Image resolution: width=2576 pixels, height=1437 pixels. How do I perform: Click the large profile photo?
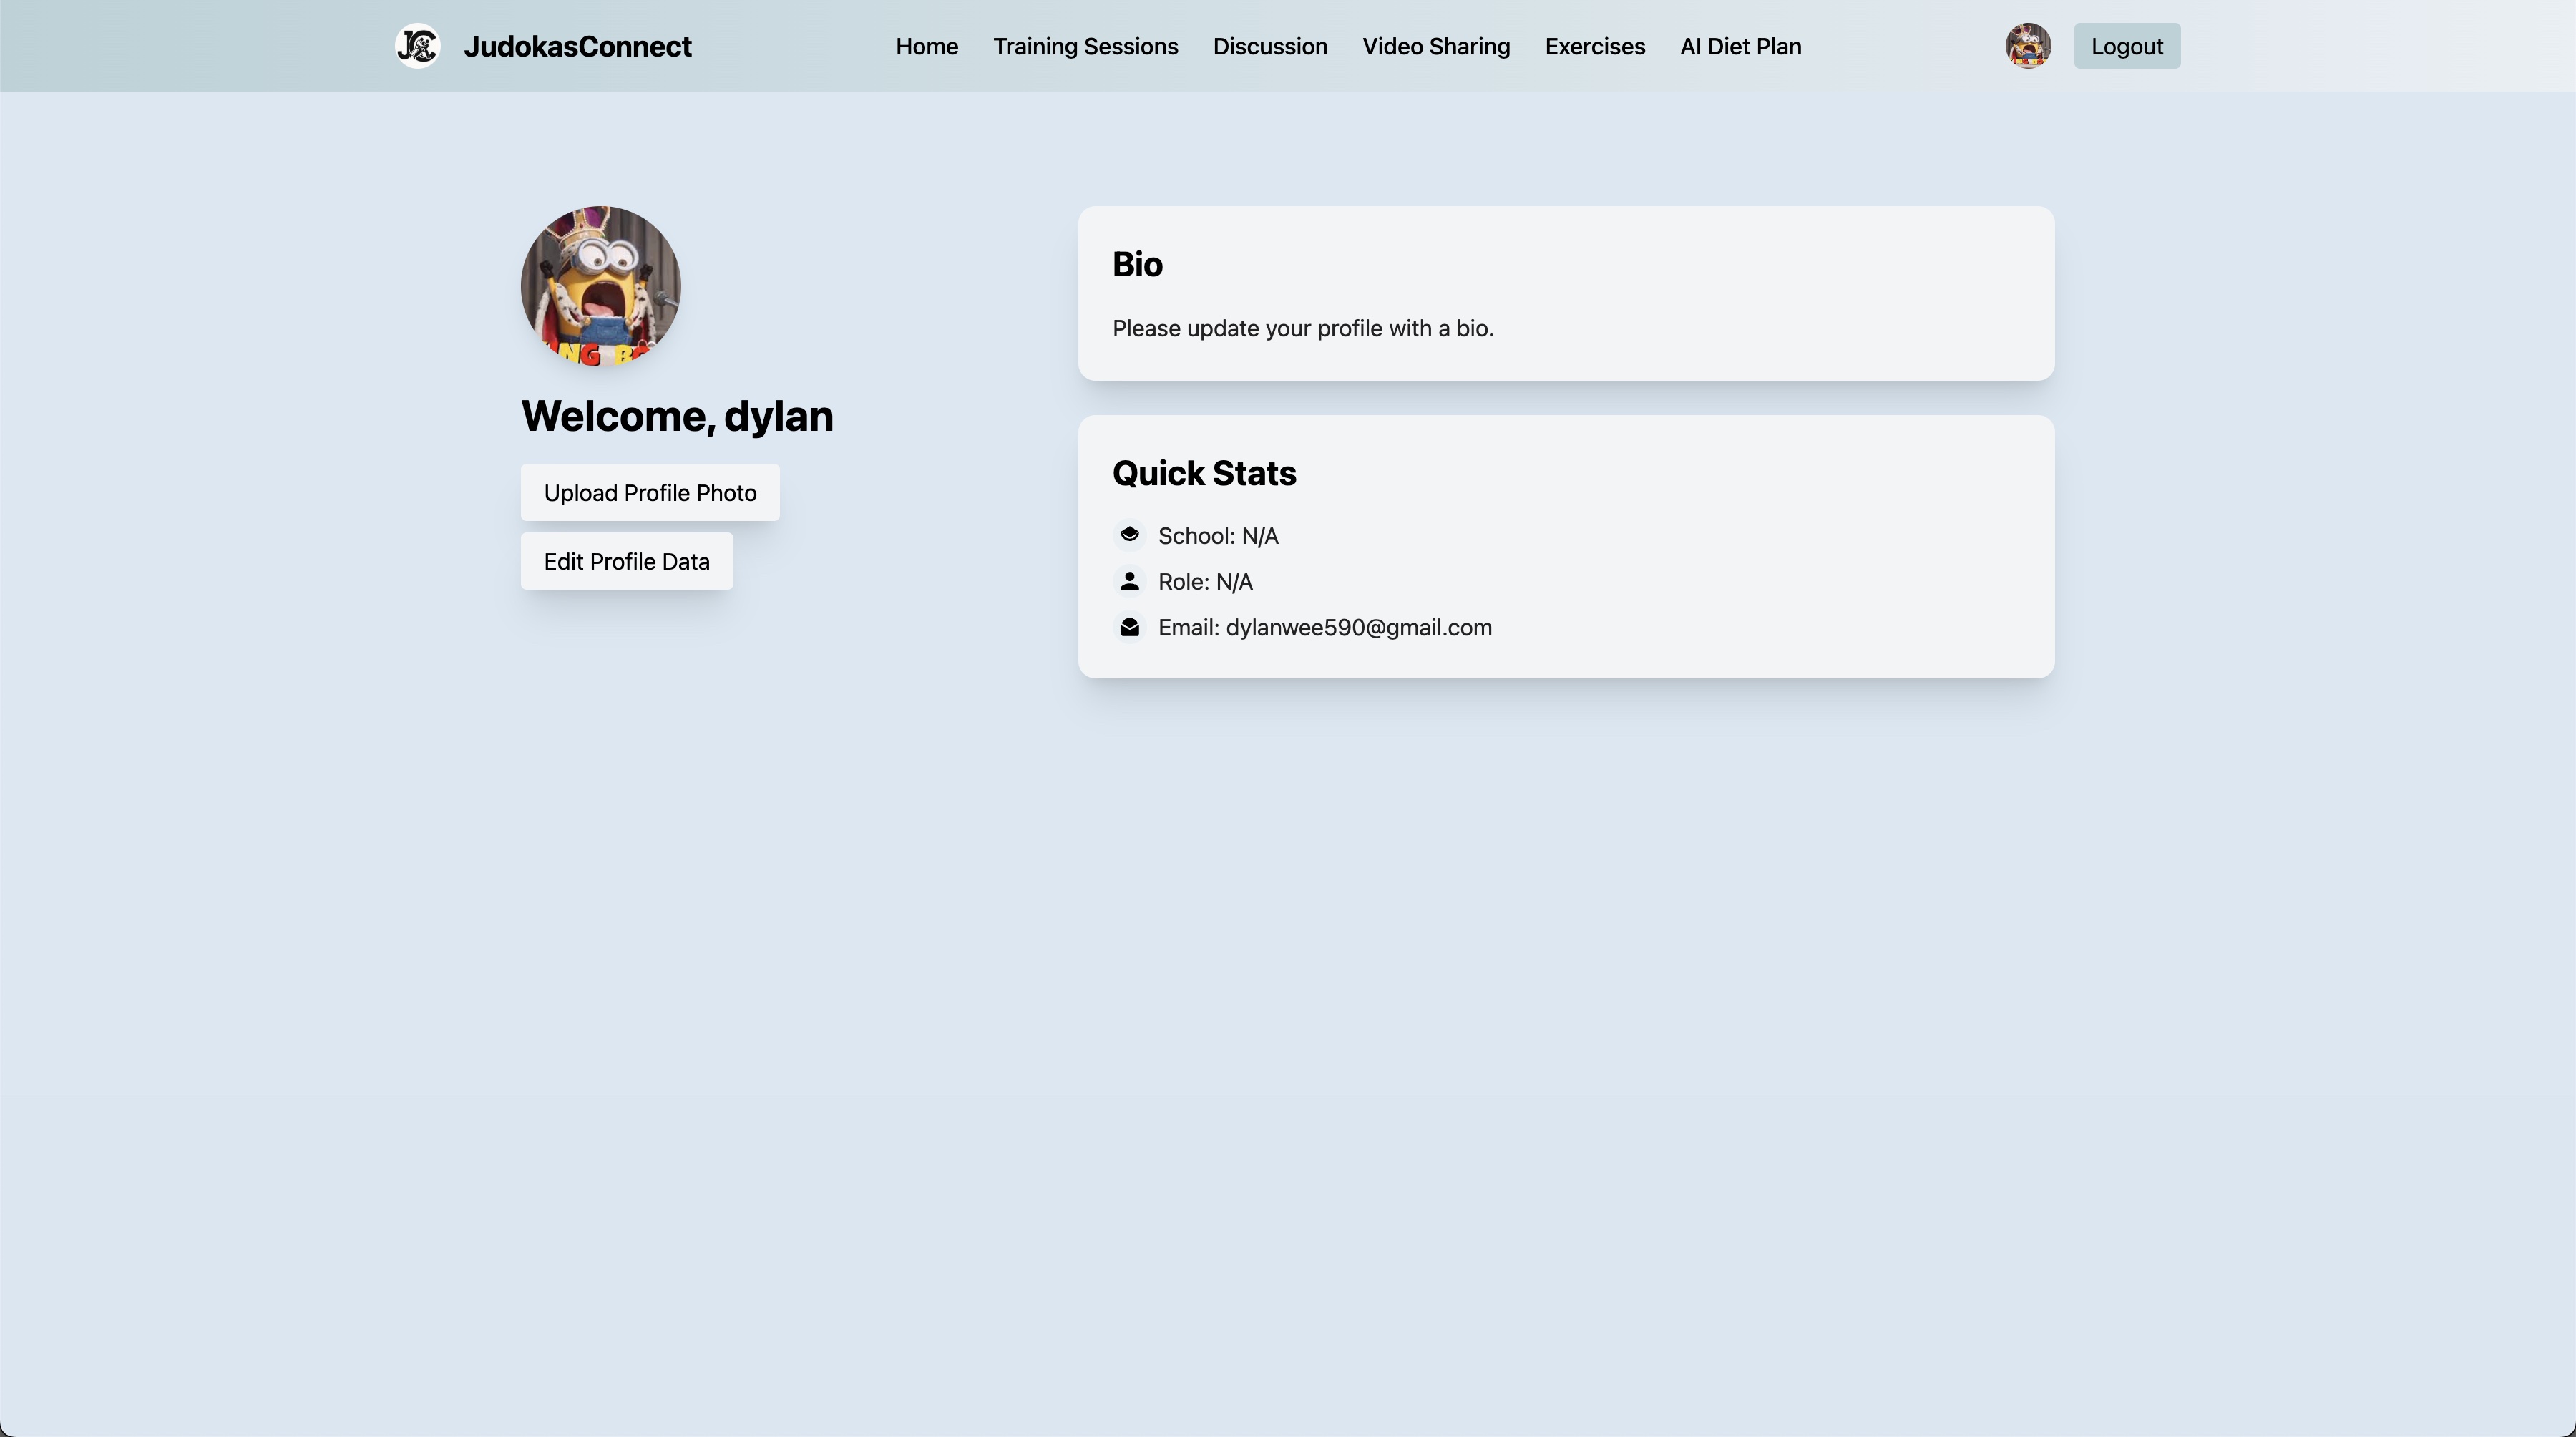[x=600, y=286]
